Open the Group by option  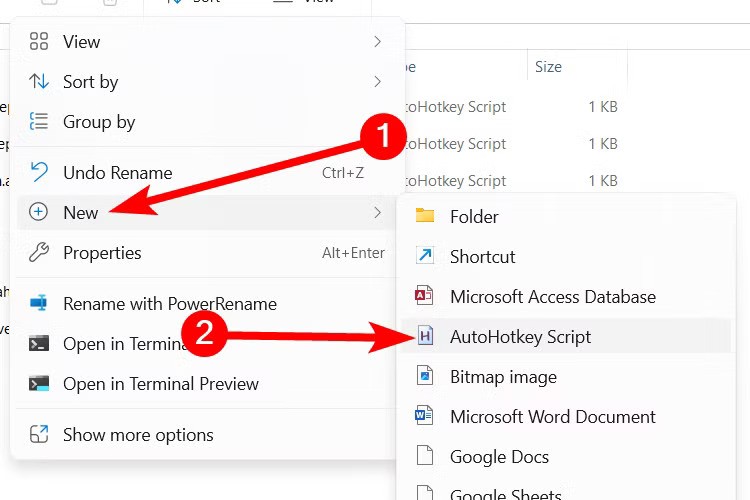point(206,122)
